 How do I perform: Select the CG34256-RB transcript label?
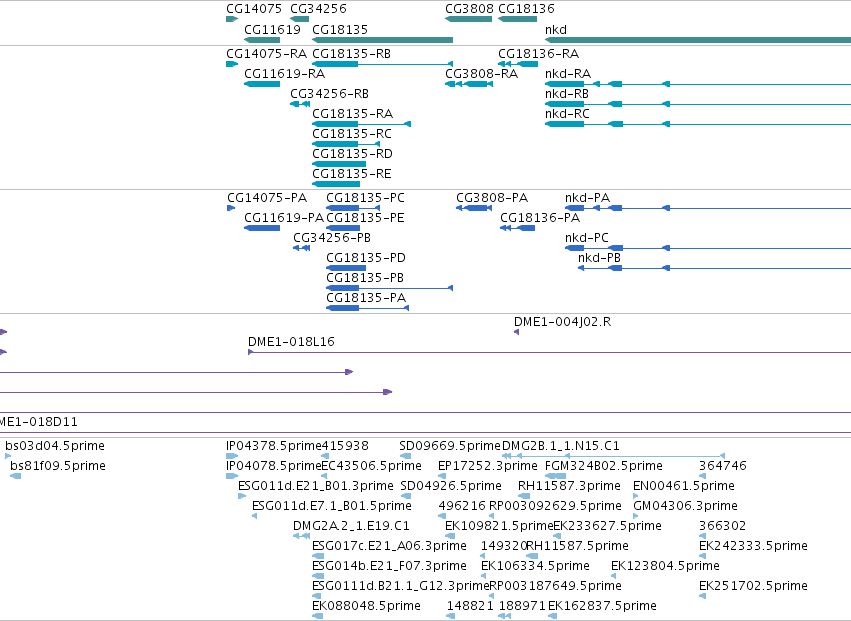pyautogui.click(x=329, y=94)
